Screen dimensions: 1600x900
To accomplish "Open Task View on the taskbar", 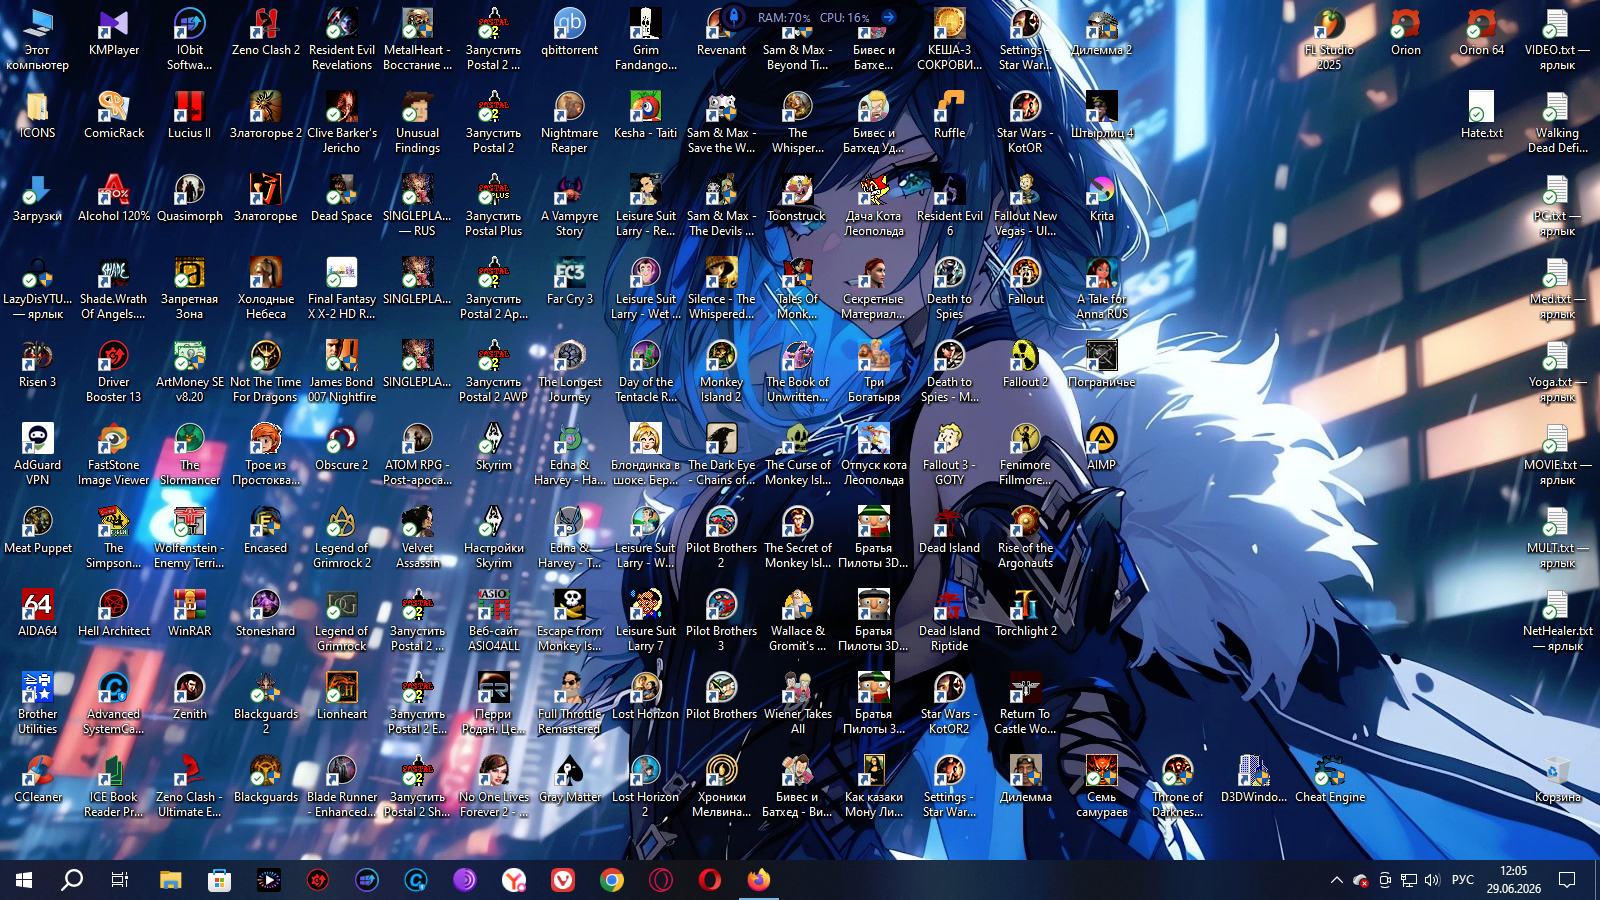I will [x=120, y=880].
